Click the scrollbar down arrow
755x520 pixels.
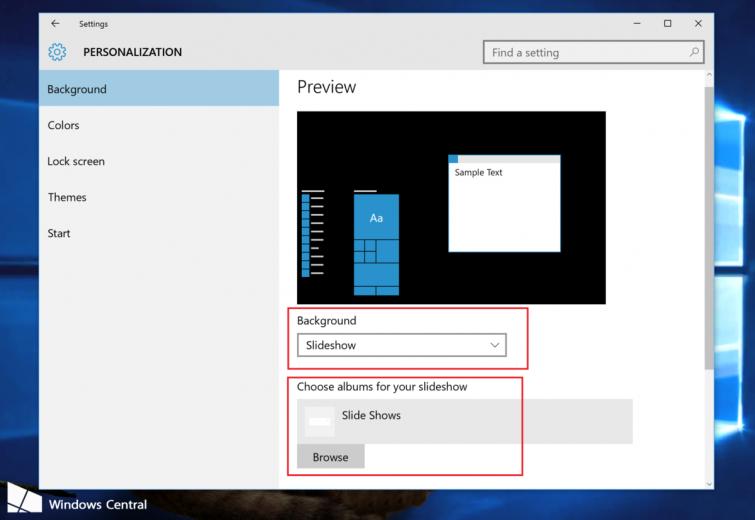pyautogui.click(x=709, y=483)
